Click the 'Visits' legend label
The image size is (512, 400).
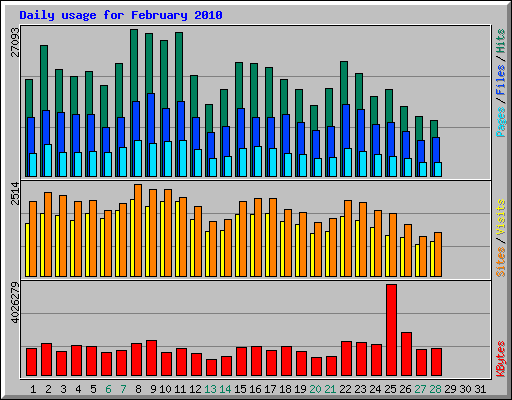tap(501, 218)
